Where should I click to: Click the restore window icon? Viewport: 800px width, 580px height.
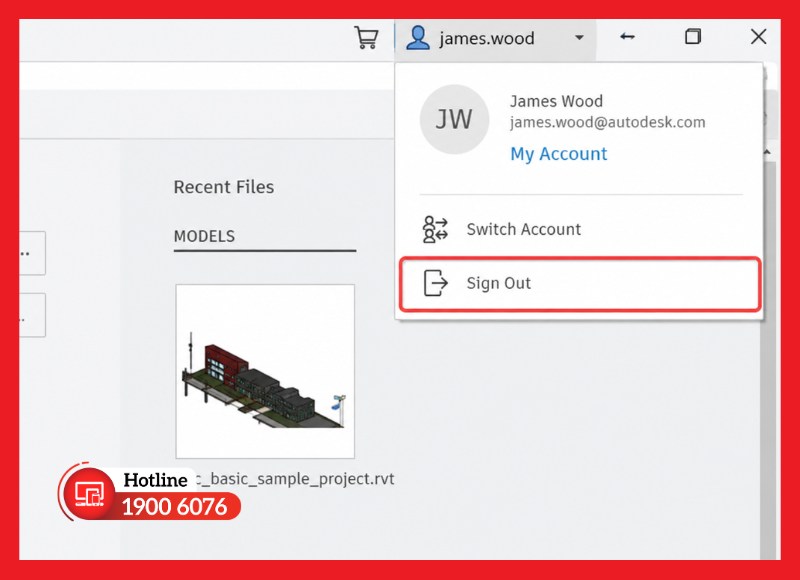pos(692,37)
